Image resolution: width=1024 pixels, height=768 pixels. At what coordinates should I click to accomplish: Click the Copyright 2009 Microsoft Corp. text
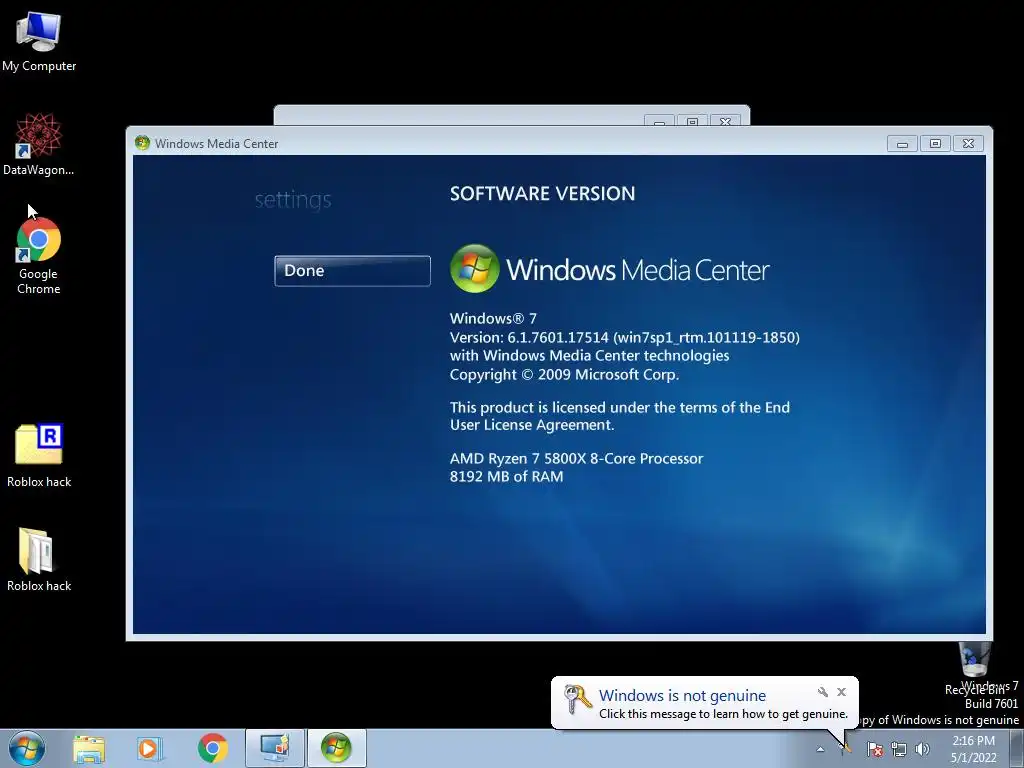564,374
